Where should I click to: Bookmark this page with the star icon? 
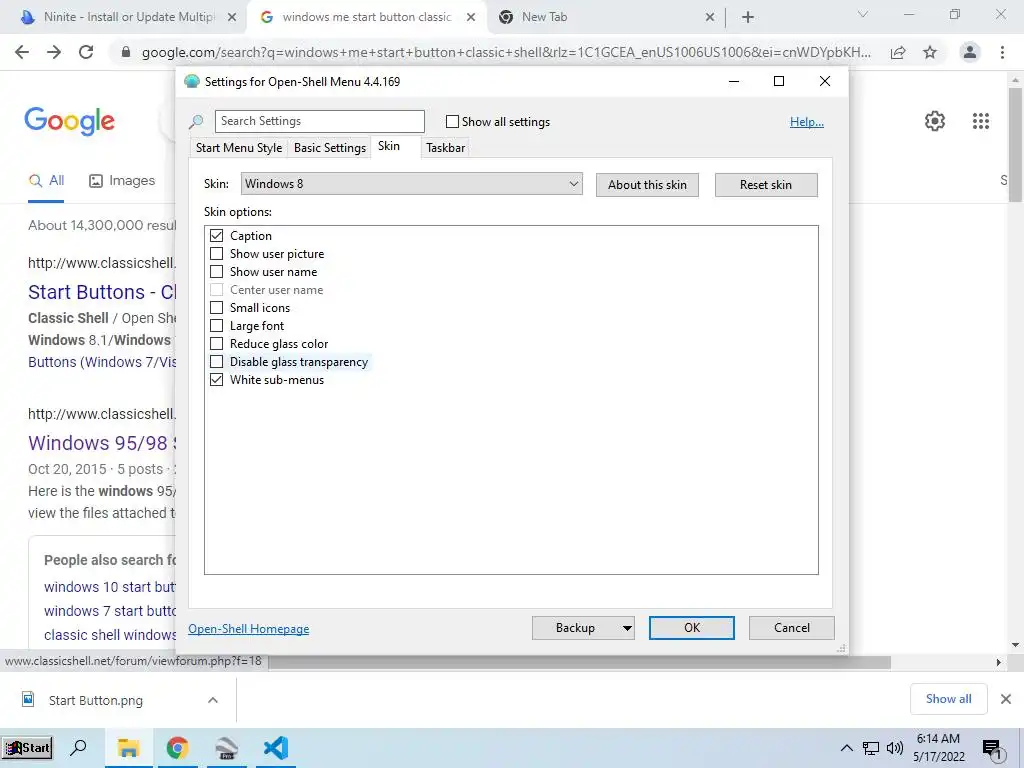click(x=930, y=52)
